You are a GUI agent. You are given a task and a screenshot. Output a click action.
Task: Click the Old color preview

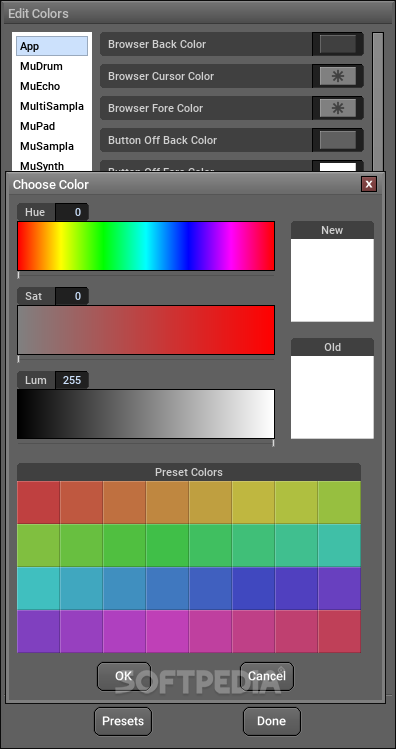332,397
